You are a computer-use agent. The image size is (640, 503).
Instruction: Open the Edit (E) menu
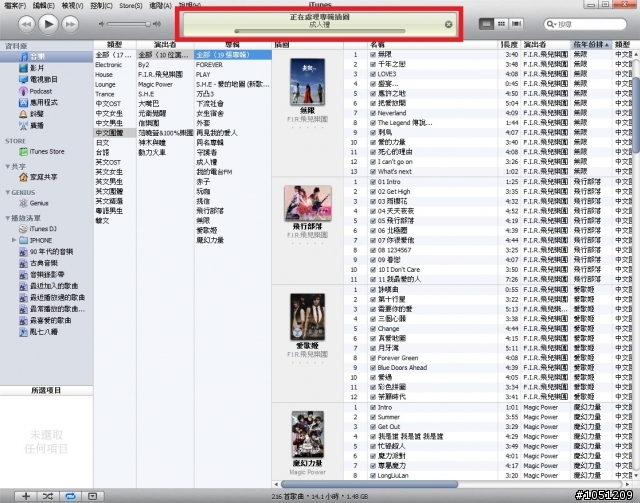pyautogui.click(x=44, y=5)
